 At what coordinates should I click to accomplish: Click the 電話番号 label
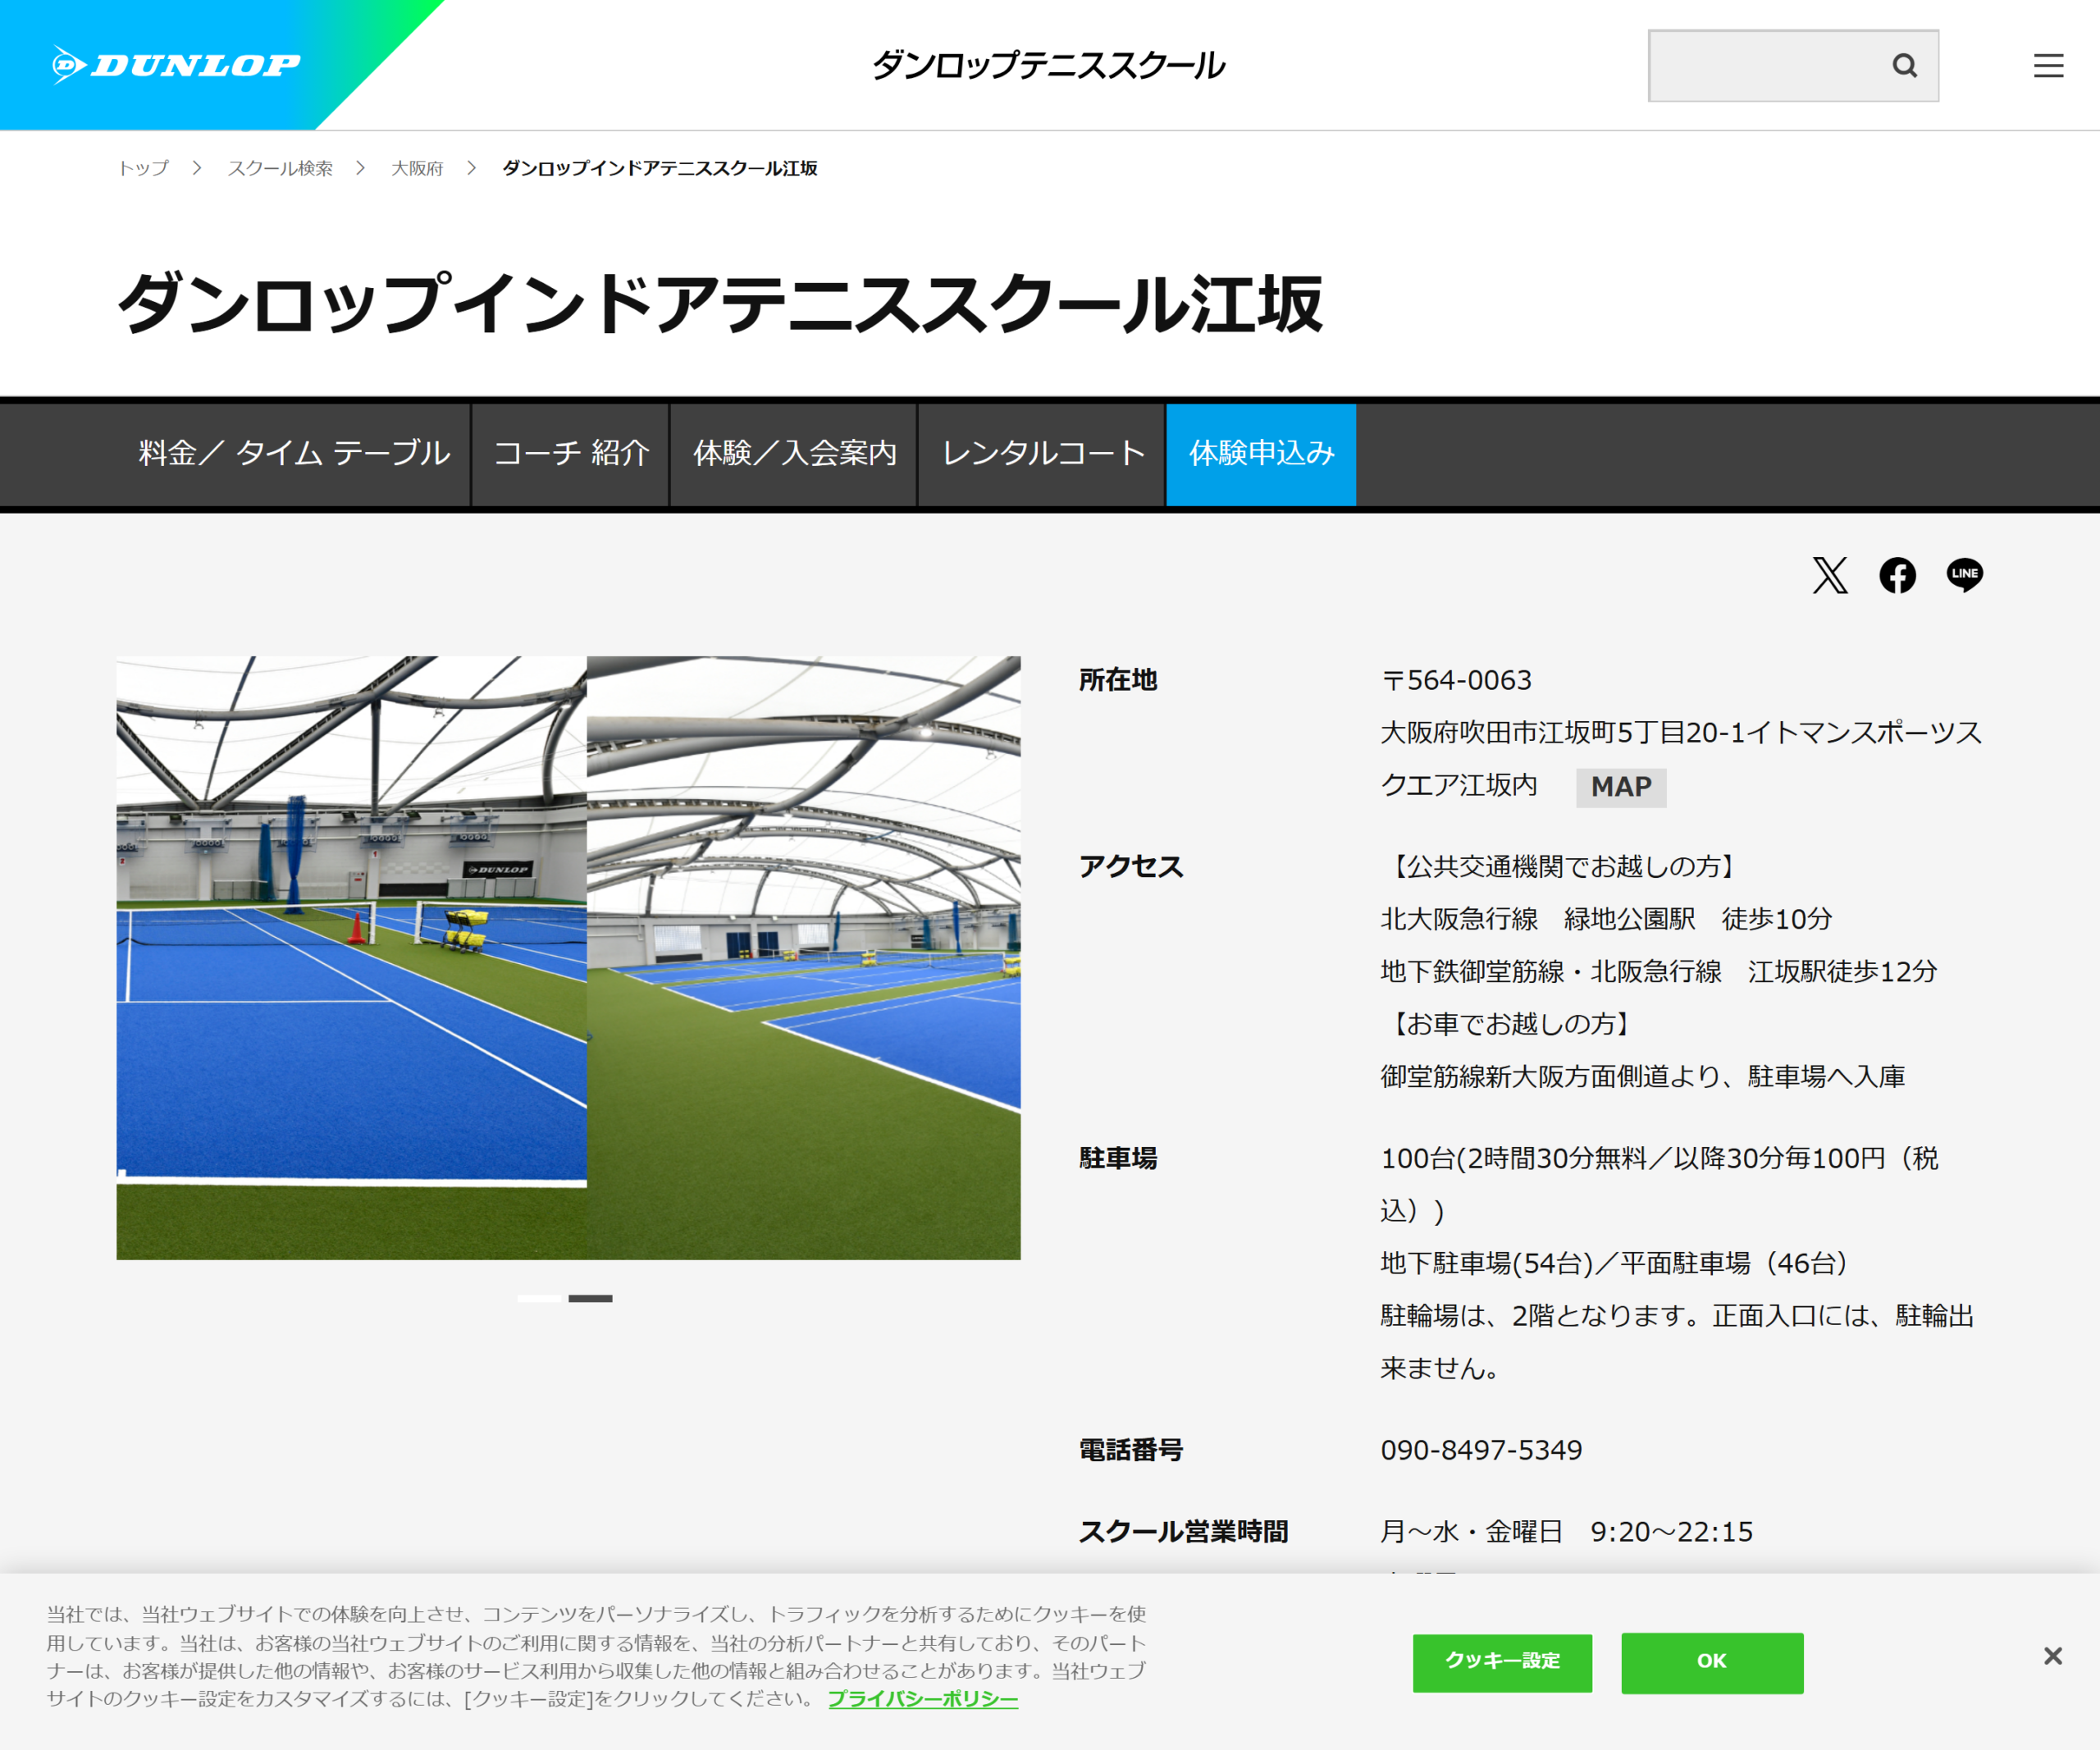coord(1131,1450)
